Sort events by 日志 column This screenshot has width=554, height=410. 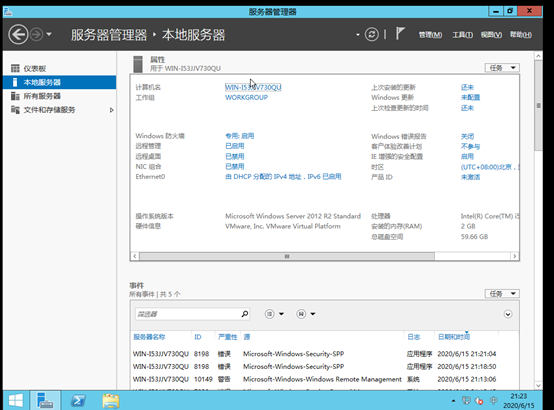tap(413, 337)
